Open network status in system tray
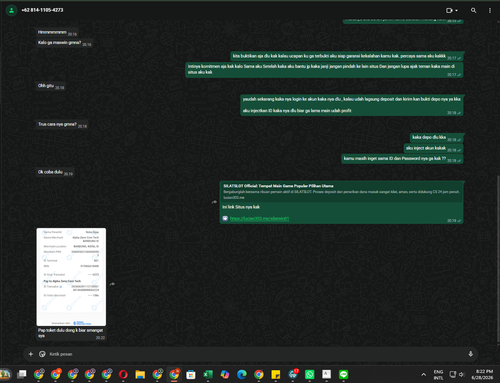The height and width of the screenshot is (383, 500). tap(453, 374)
